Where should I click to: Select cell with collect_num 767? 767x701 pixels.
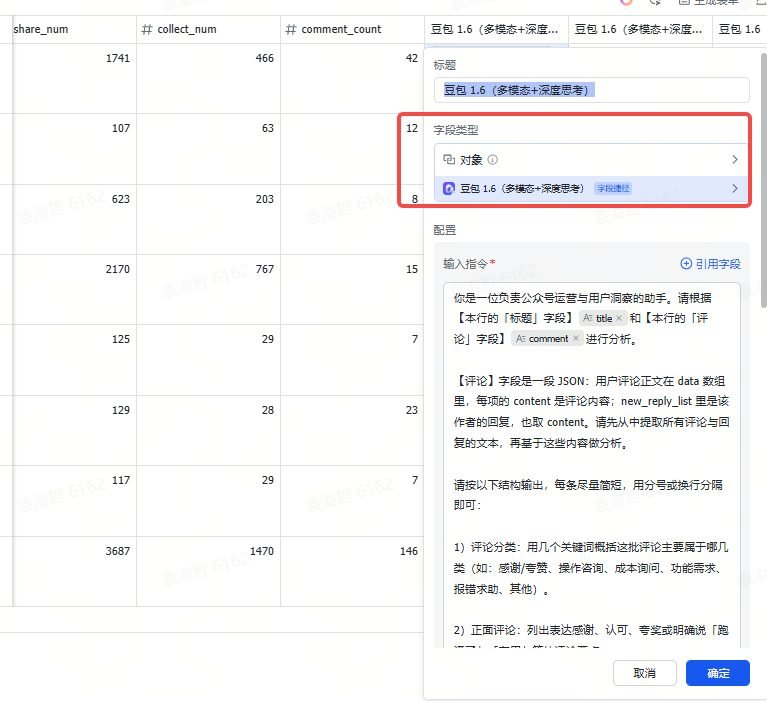(x=208, y=290)
